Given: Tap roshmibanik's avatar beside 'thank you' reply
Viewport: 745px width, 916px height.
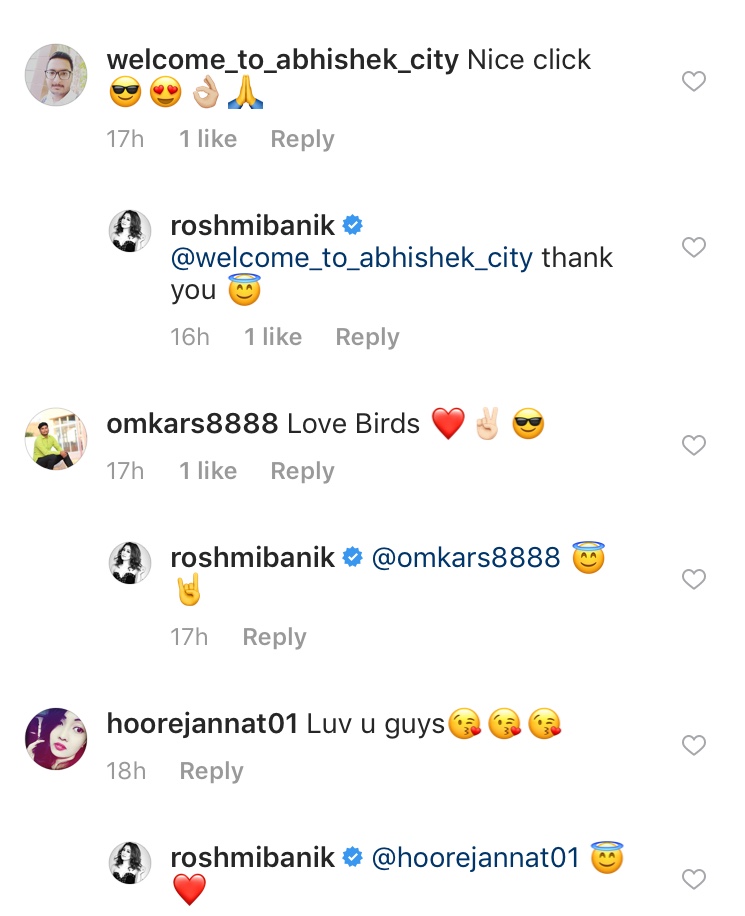Looking at the screenshot, I should (130, 232).
